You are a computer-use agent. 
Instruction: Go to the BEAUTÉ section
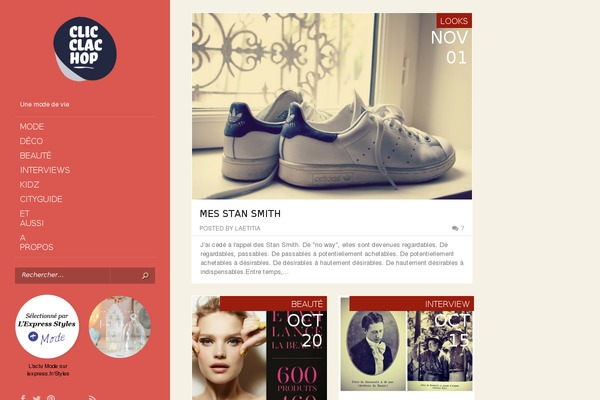point(36,156)
